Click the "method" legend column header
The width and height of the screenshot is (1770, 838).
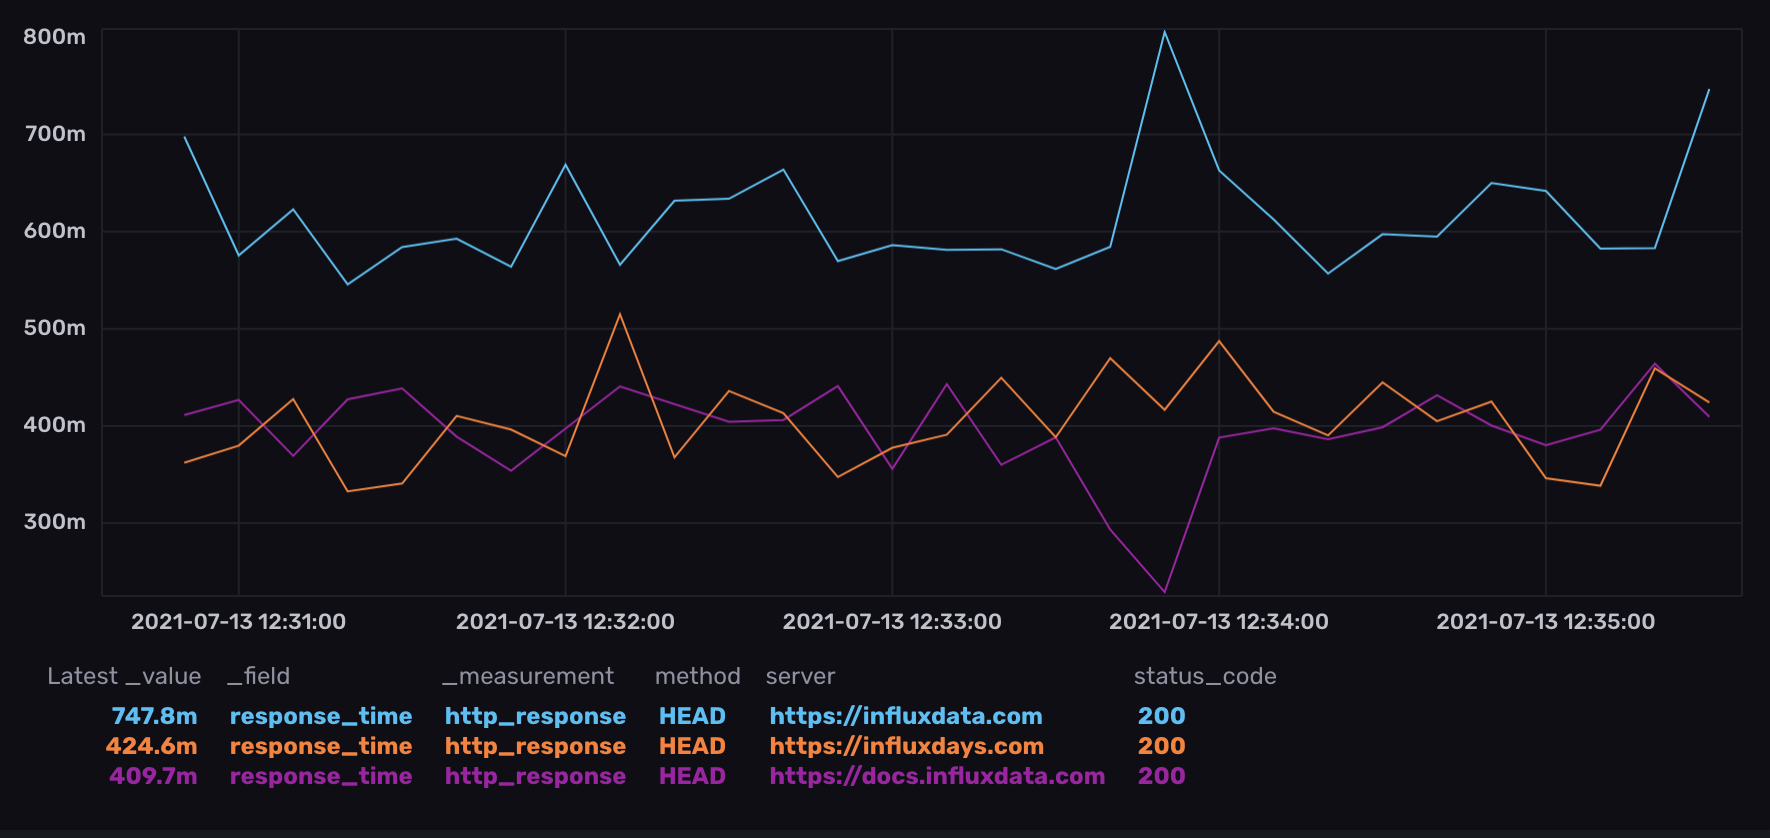tap(697, 676)
